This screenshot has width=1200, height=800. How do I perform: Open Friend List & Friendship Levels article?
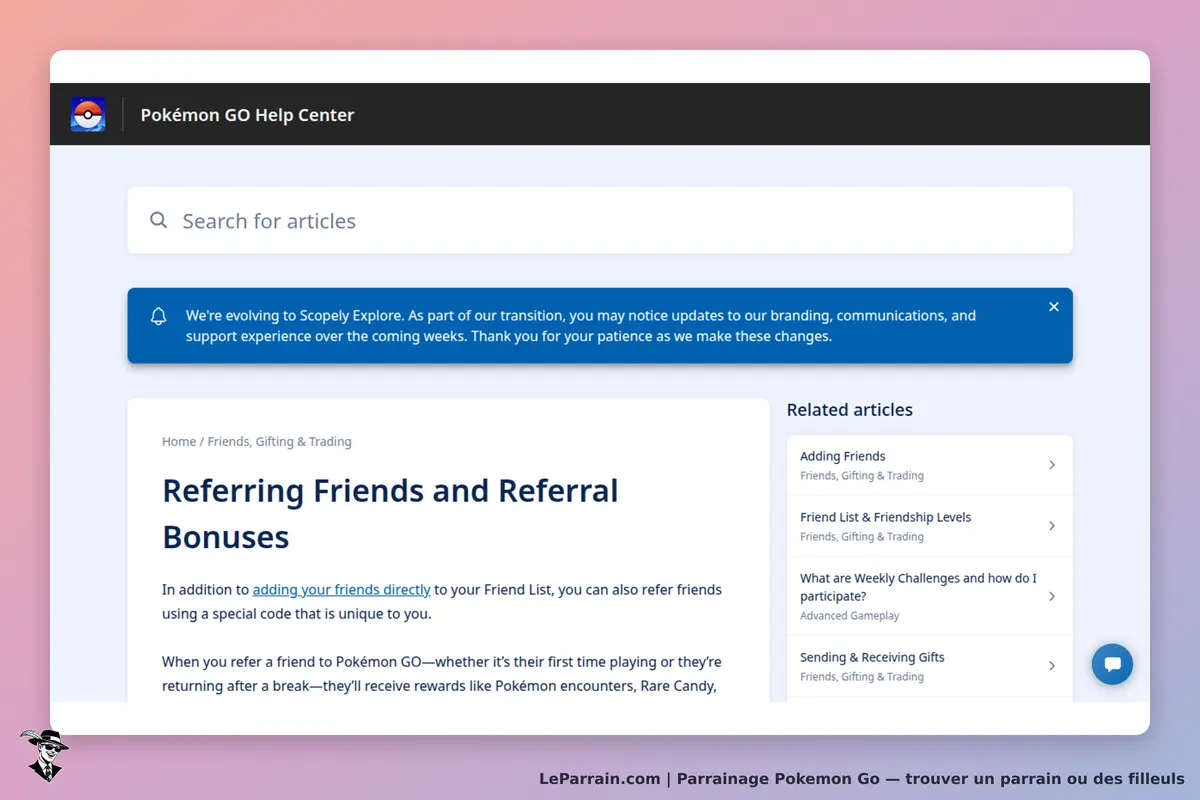[x=930, y=526]
